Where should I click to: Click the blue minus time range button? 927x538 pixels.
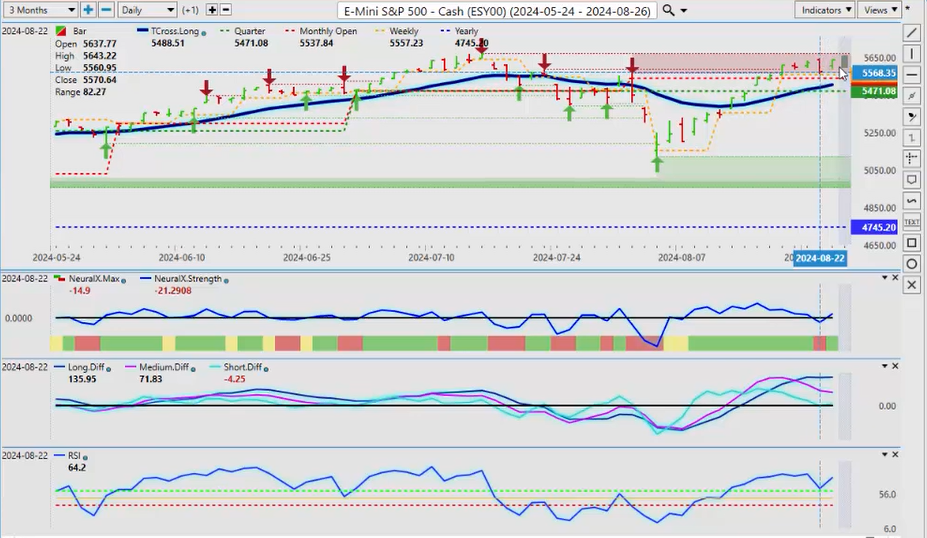pos(105,10)
